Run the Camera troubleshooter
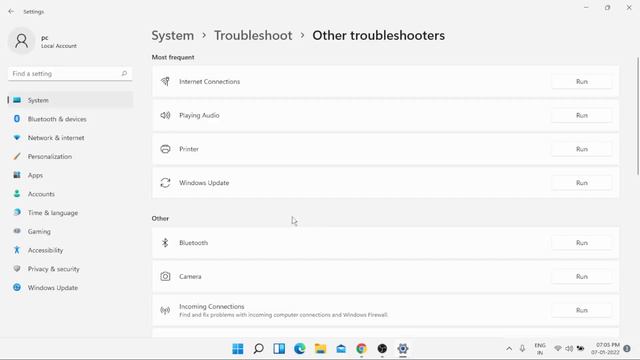This screenshot has height=360, width=640. pyautogui.click(x=582, y=276)
